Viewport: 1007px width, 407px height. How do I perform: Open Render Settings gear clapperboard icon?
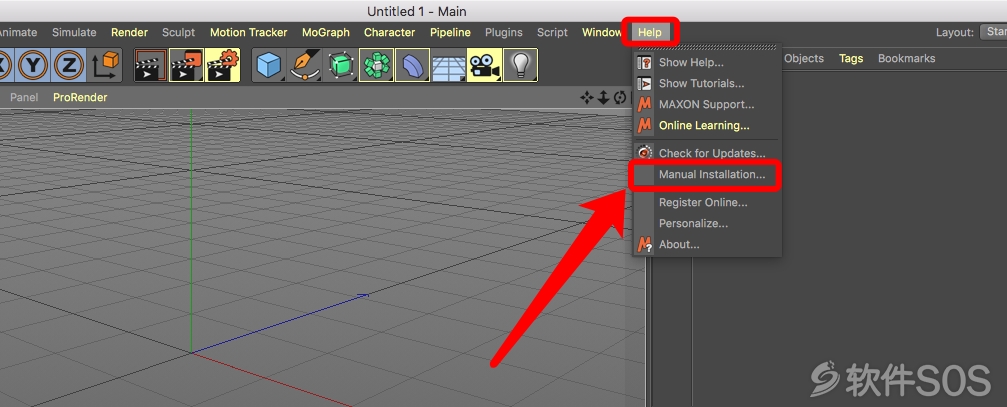[222, 65]
